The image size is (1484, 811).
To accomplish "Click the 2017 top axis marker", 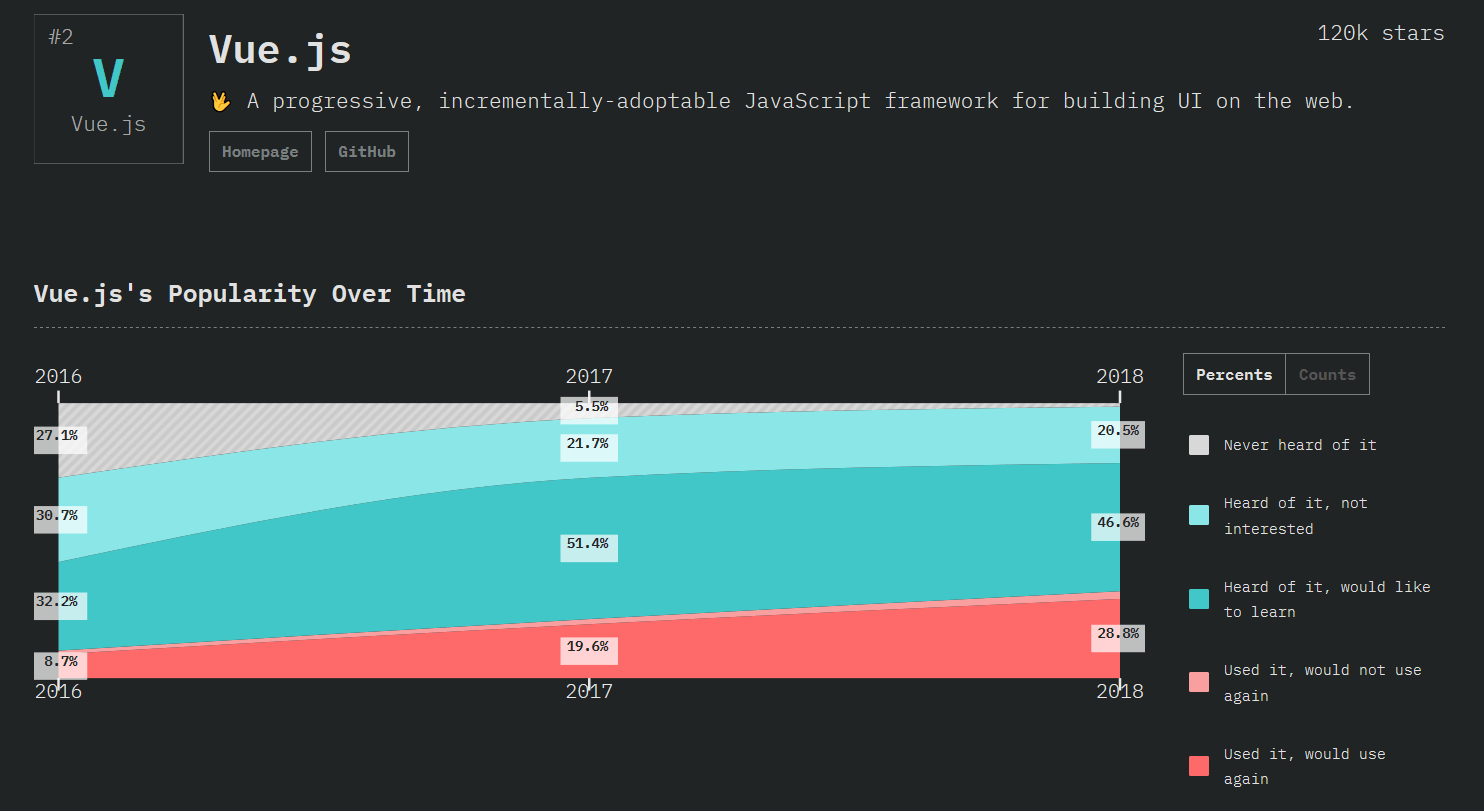I will click(x=589, y=377).
